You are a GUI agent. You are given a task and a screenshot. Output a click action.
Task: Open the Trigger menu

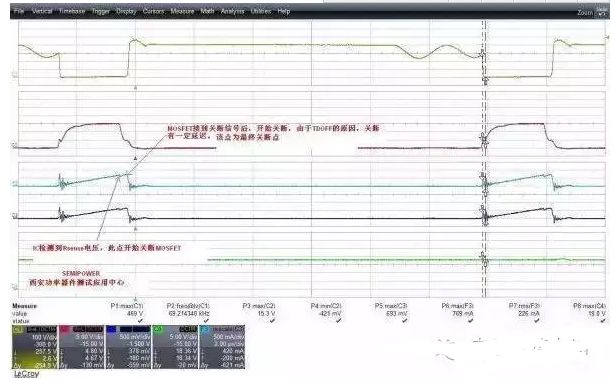click(100, 11)
